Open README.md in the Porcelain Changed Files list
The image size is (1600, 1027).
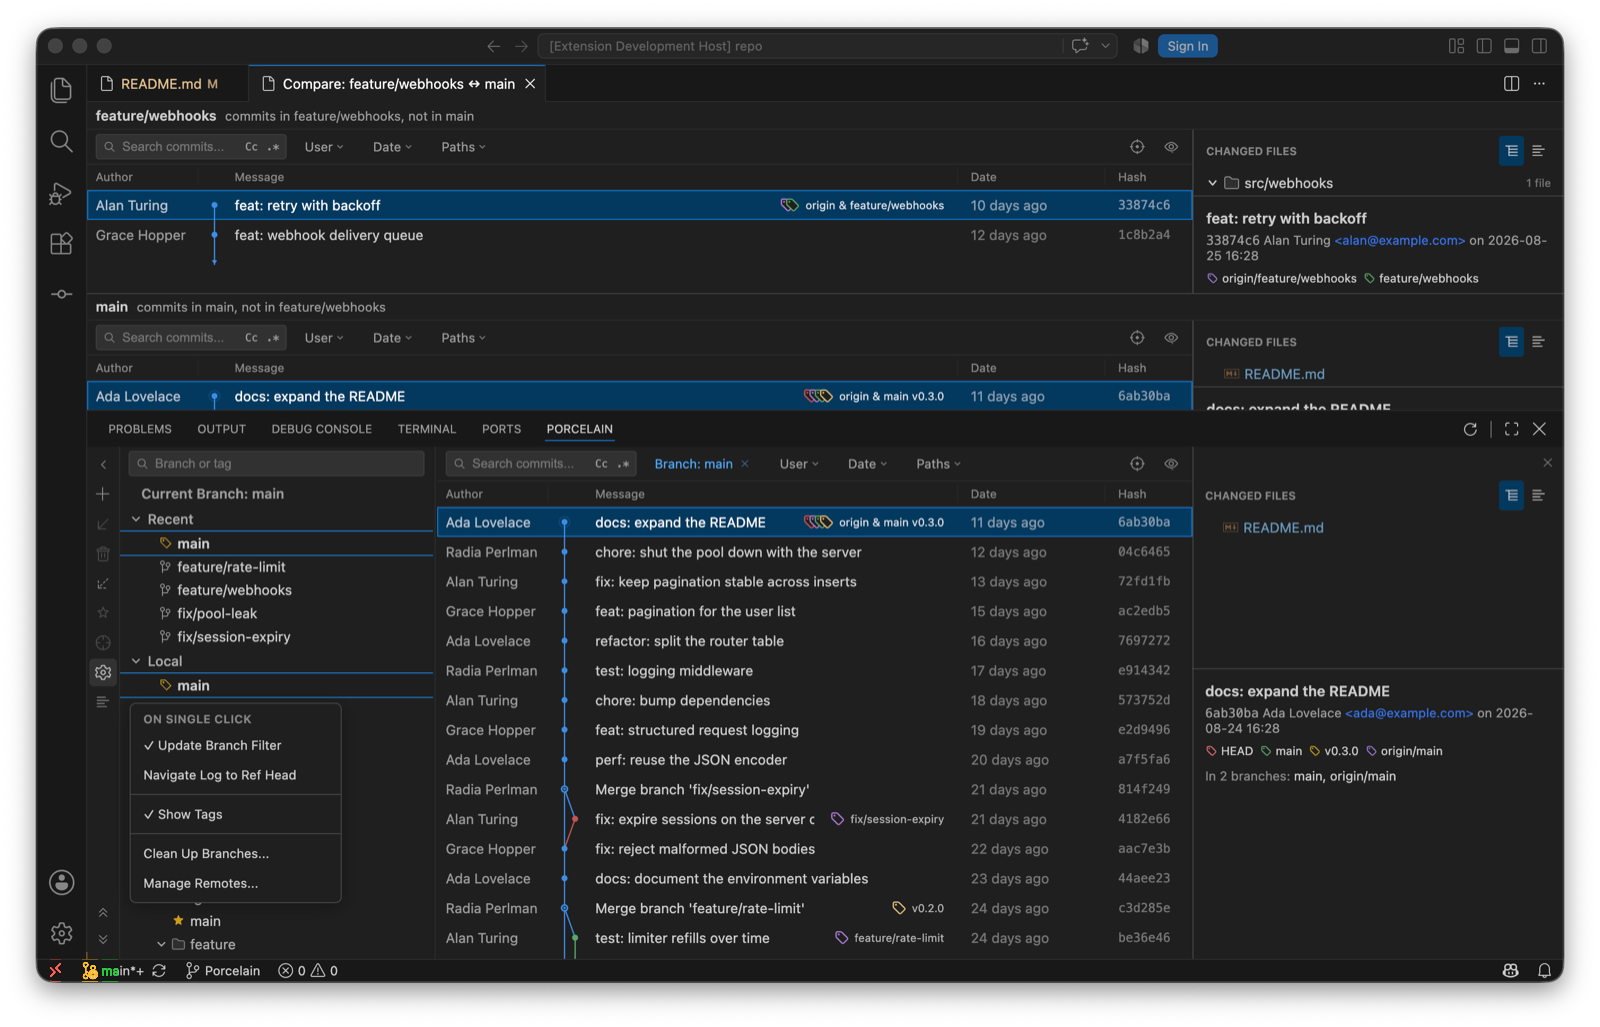click(x=1283, y=528)
